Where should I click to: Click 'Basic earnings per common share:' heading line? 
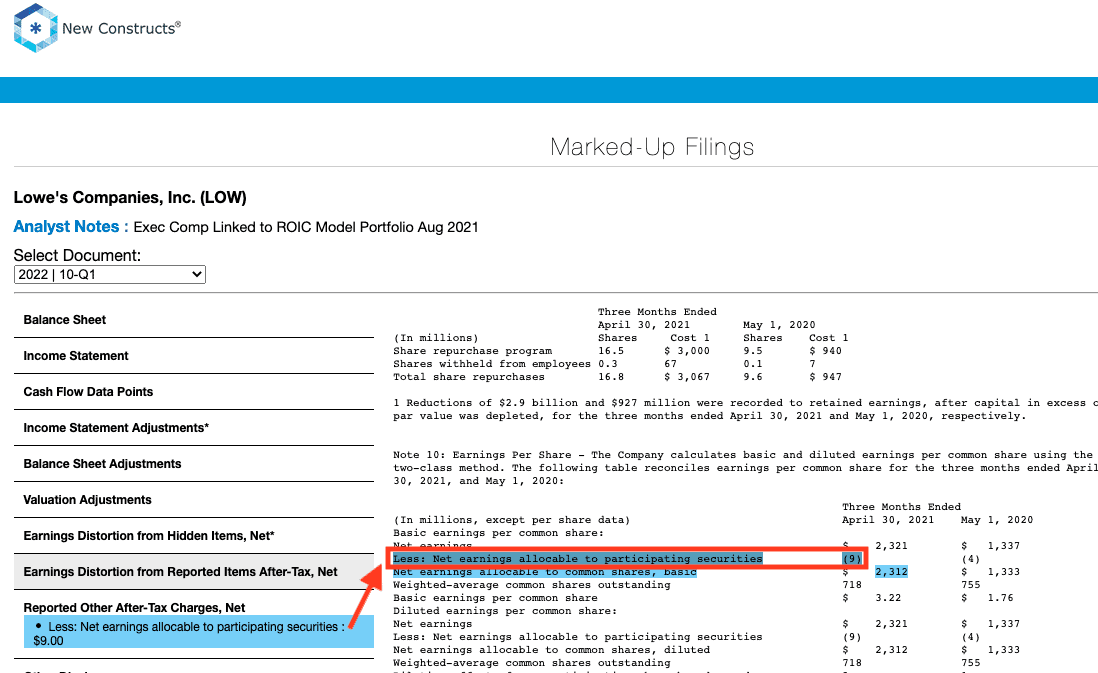click(499, 533)
